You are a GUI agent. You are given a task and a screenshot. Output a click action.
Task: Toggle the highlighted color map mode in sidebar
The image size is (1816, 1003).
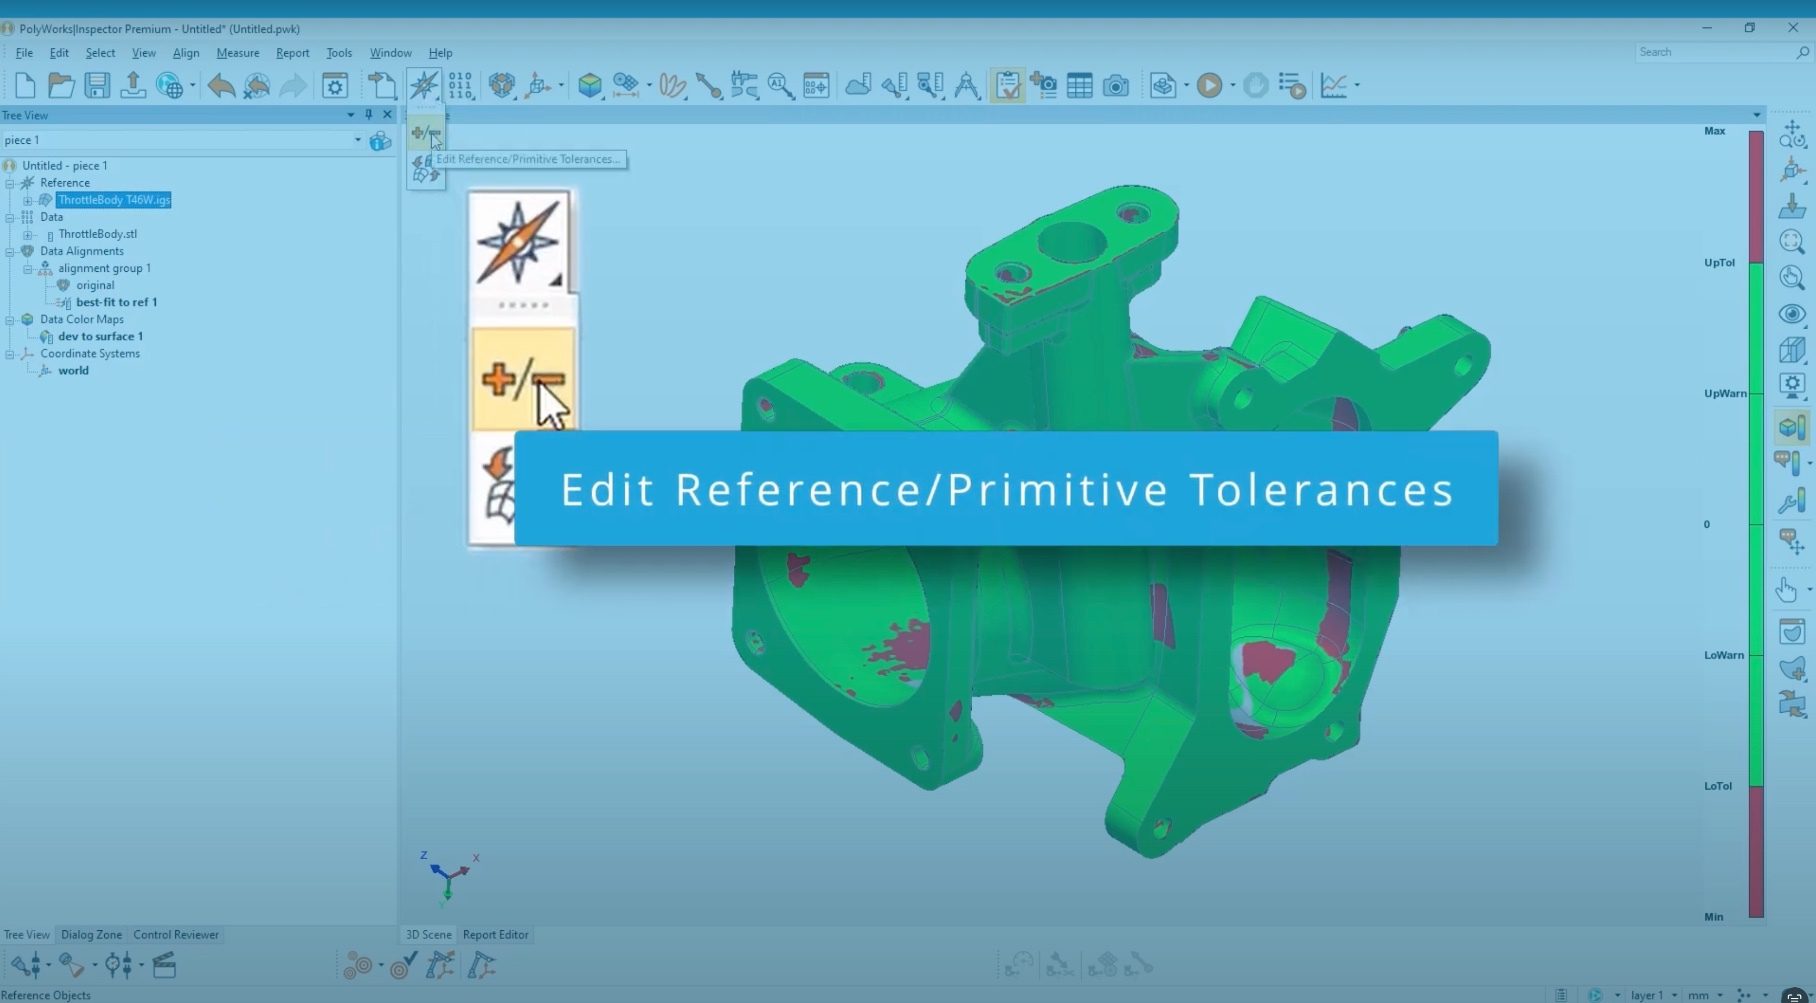tap(1791, 426)
